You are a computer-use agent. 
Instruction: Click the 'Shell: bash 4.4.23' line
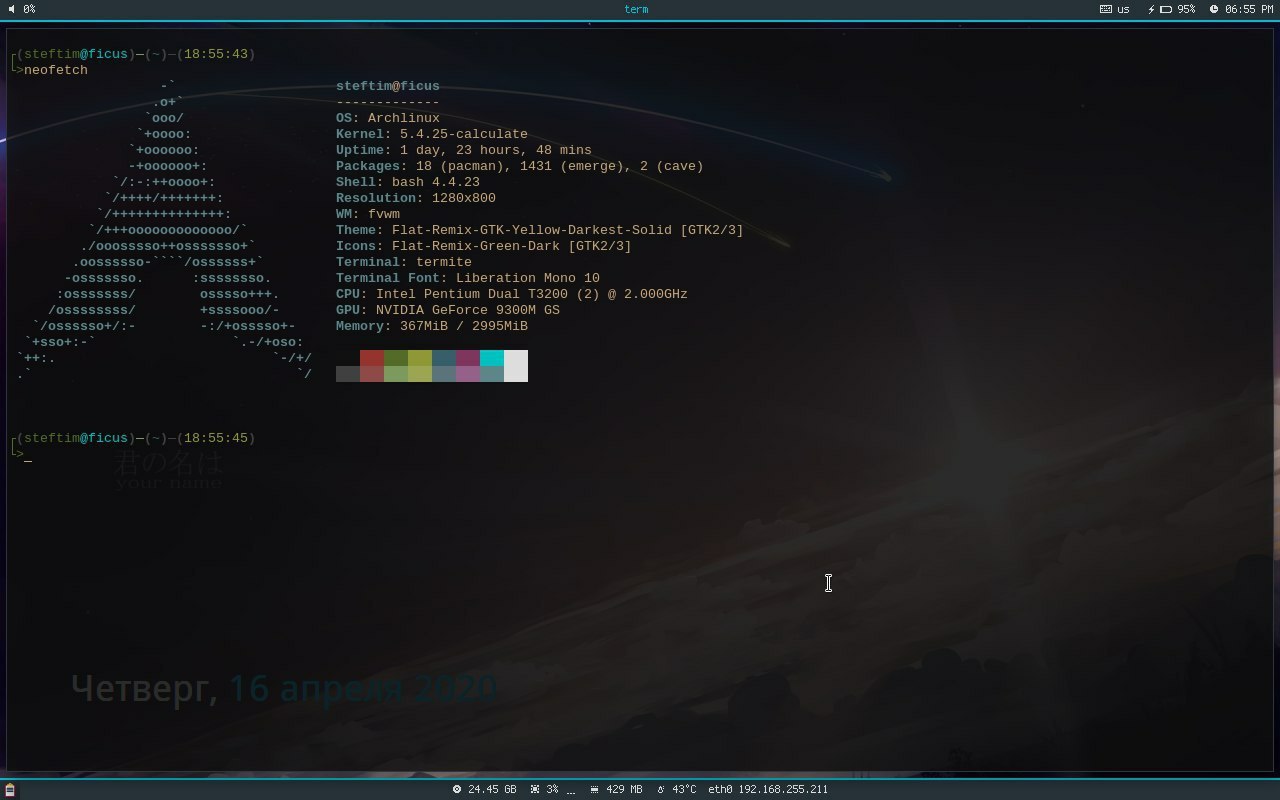(x=408, y=182)
